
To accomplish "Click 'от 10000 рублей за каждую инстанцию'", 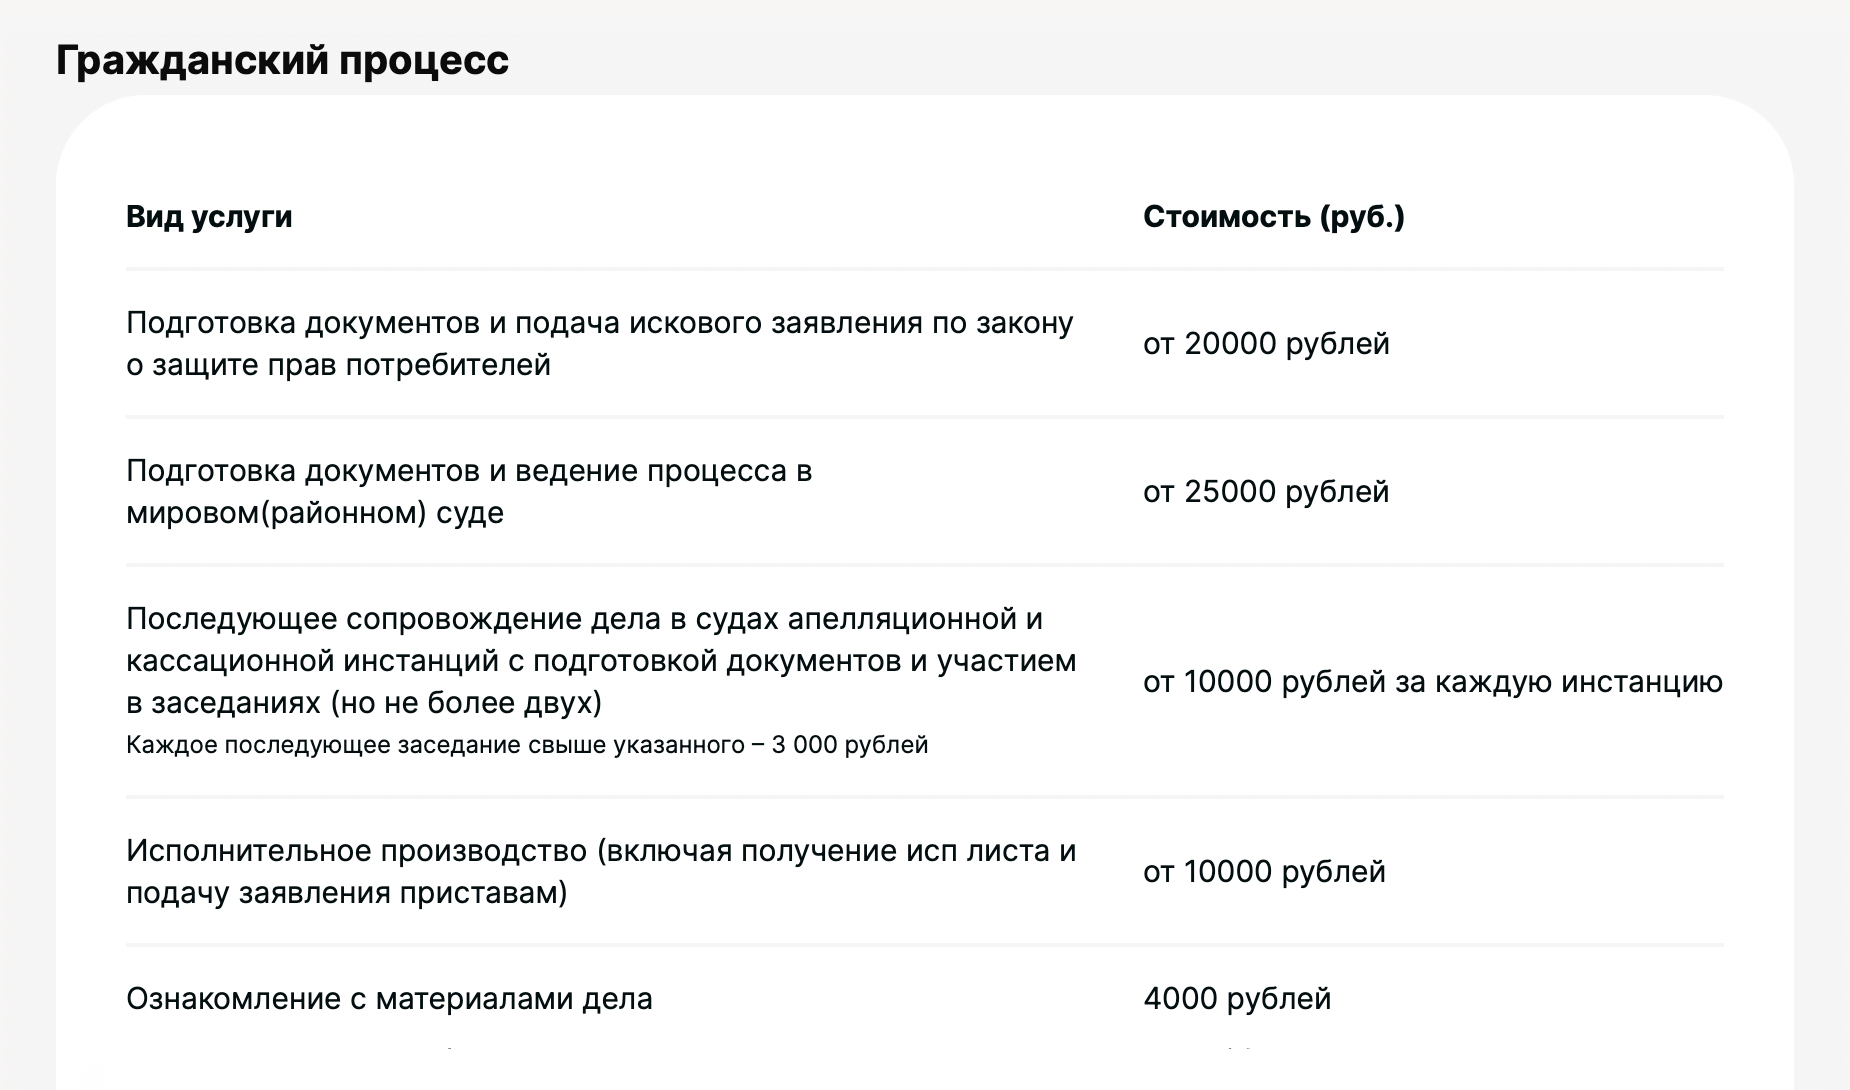I will click(x=1433, y=682).
